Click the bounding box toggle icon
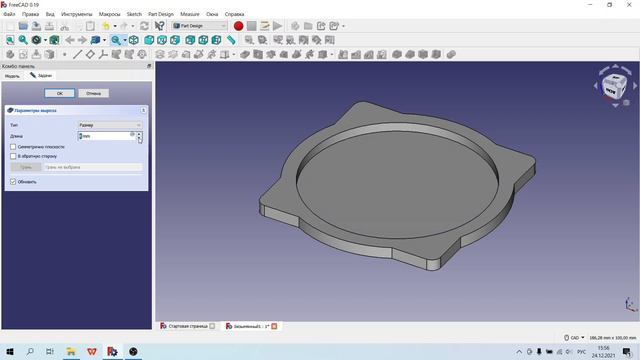The width and height of the screenshot is (640, 360). click(x=54, y=40)
